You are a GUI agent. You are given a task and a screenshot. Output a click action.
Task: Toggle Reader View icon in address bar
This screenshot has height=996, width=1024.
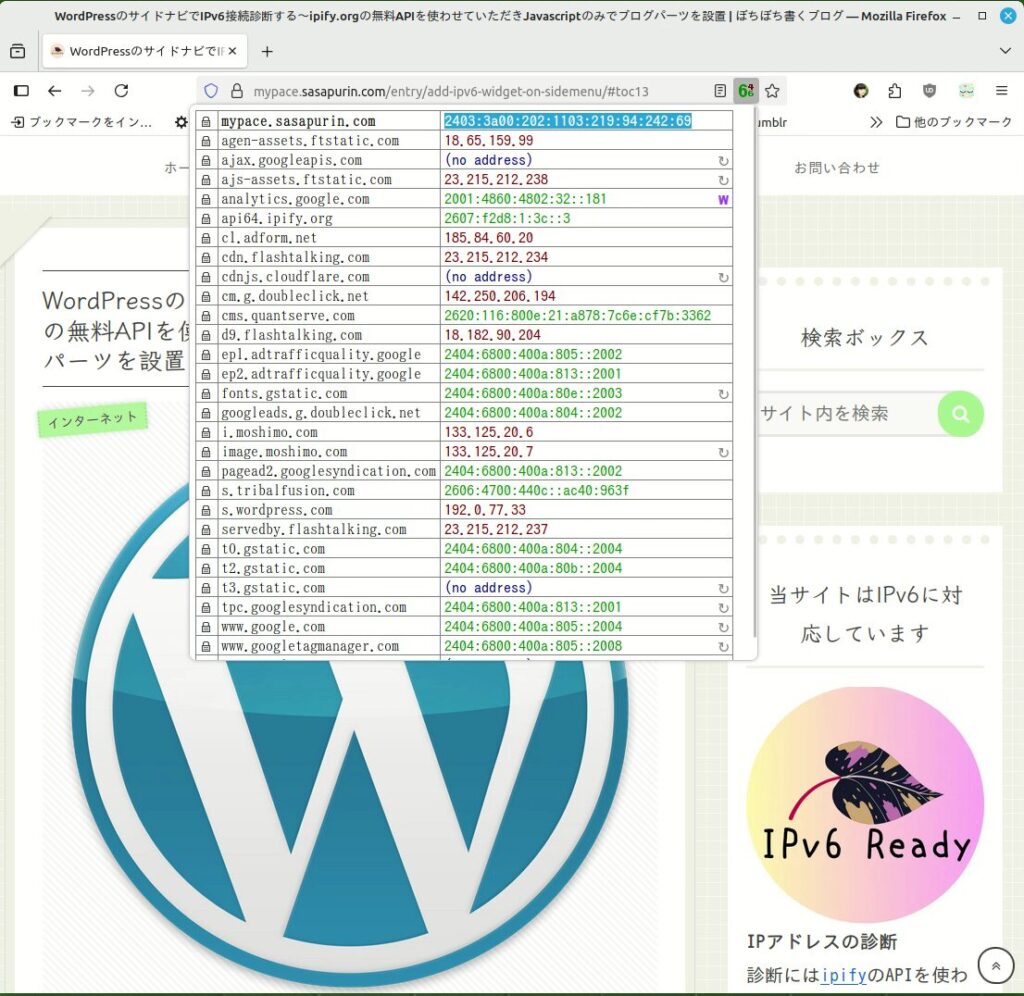point(720,91)
